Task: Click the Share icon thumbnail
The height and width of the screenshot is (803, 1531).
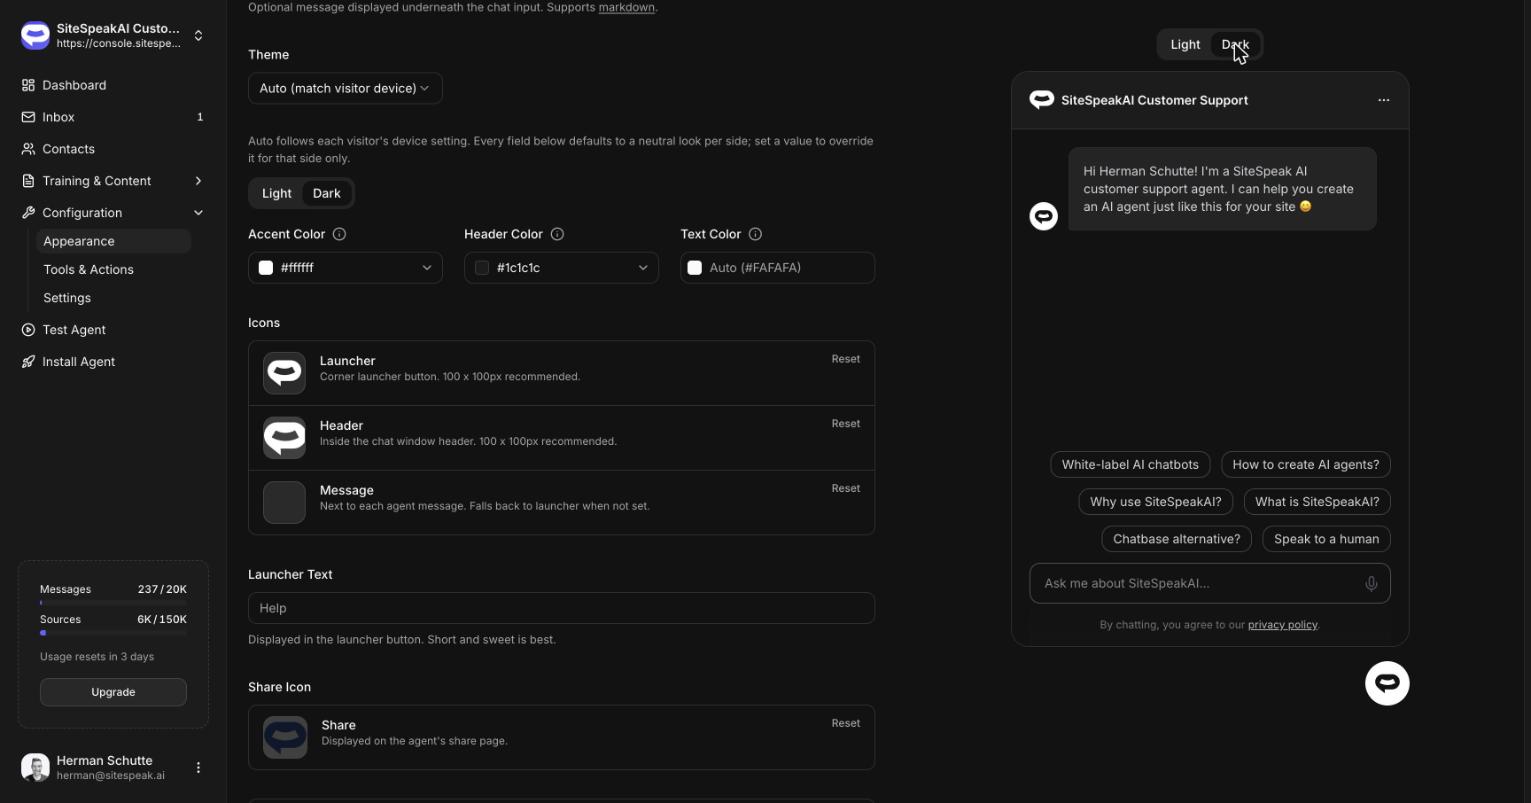Action: pyautogui.click(x=285, y=738)
